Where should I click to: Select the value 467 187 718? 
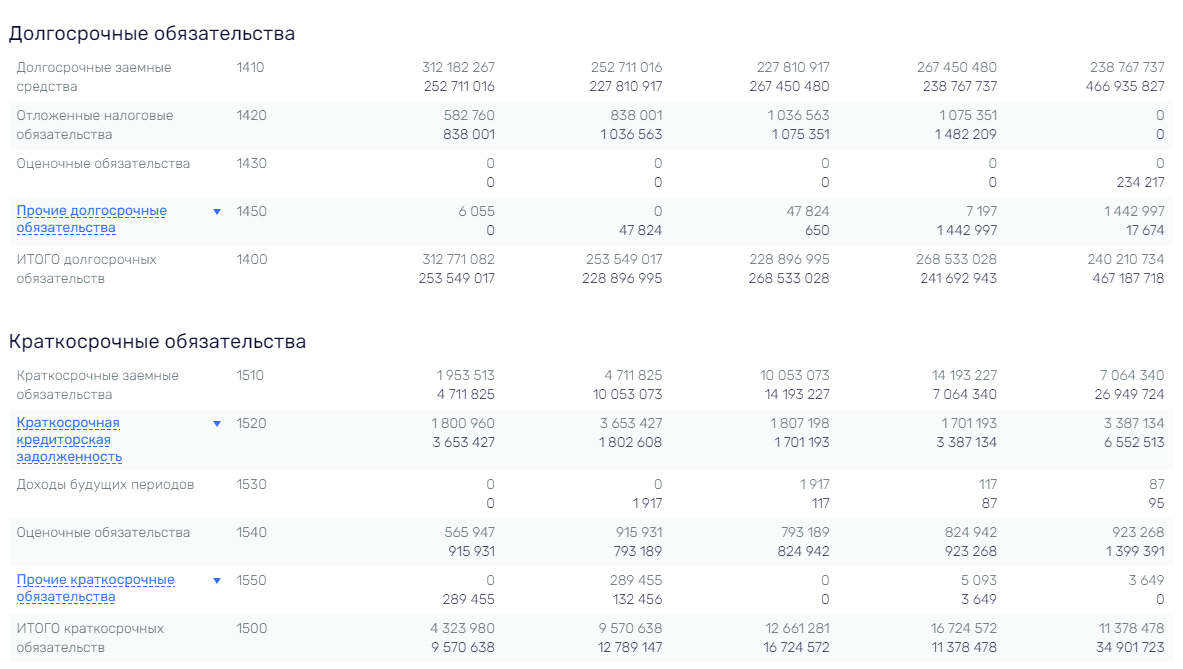(x=1128, y=278)
